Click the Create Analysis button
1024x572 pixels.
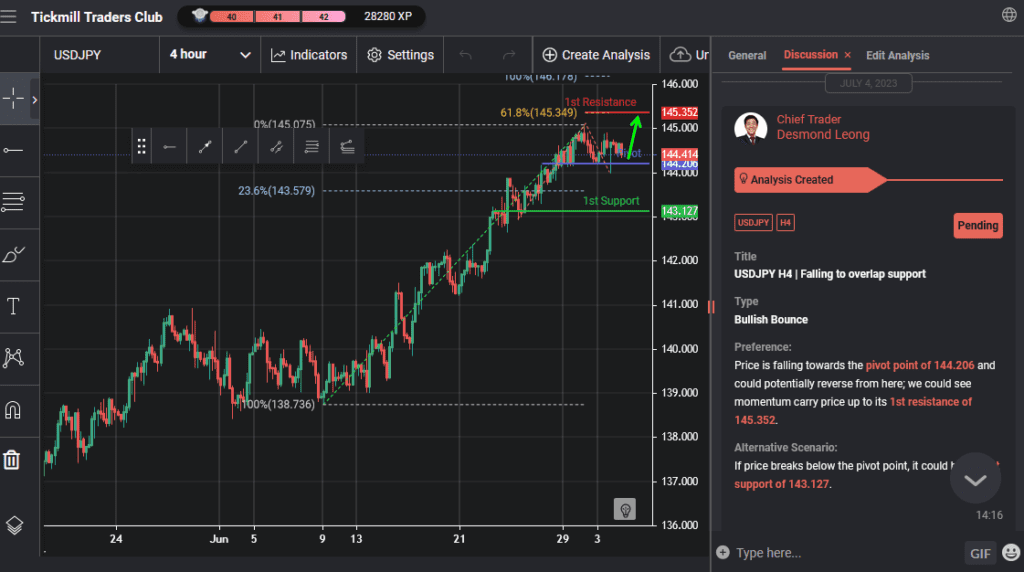pyautogui.click(x=596, y=55)
